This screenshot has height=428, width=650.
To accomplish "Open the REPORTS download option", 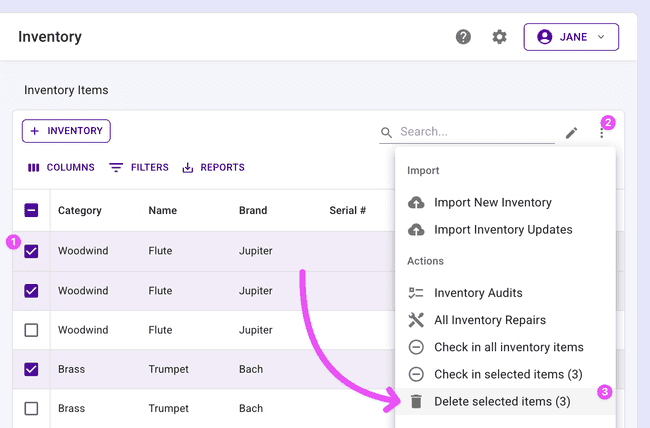I will [x=213, y=168].
